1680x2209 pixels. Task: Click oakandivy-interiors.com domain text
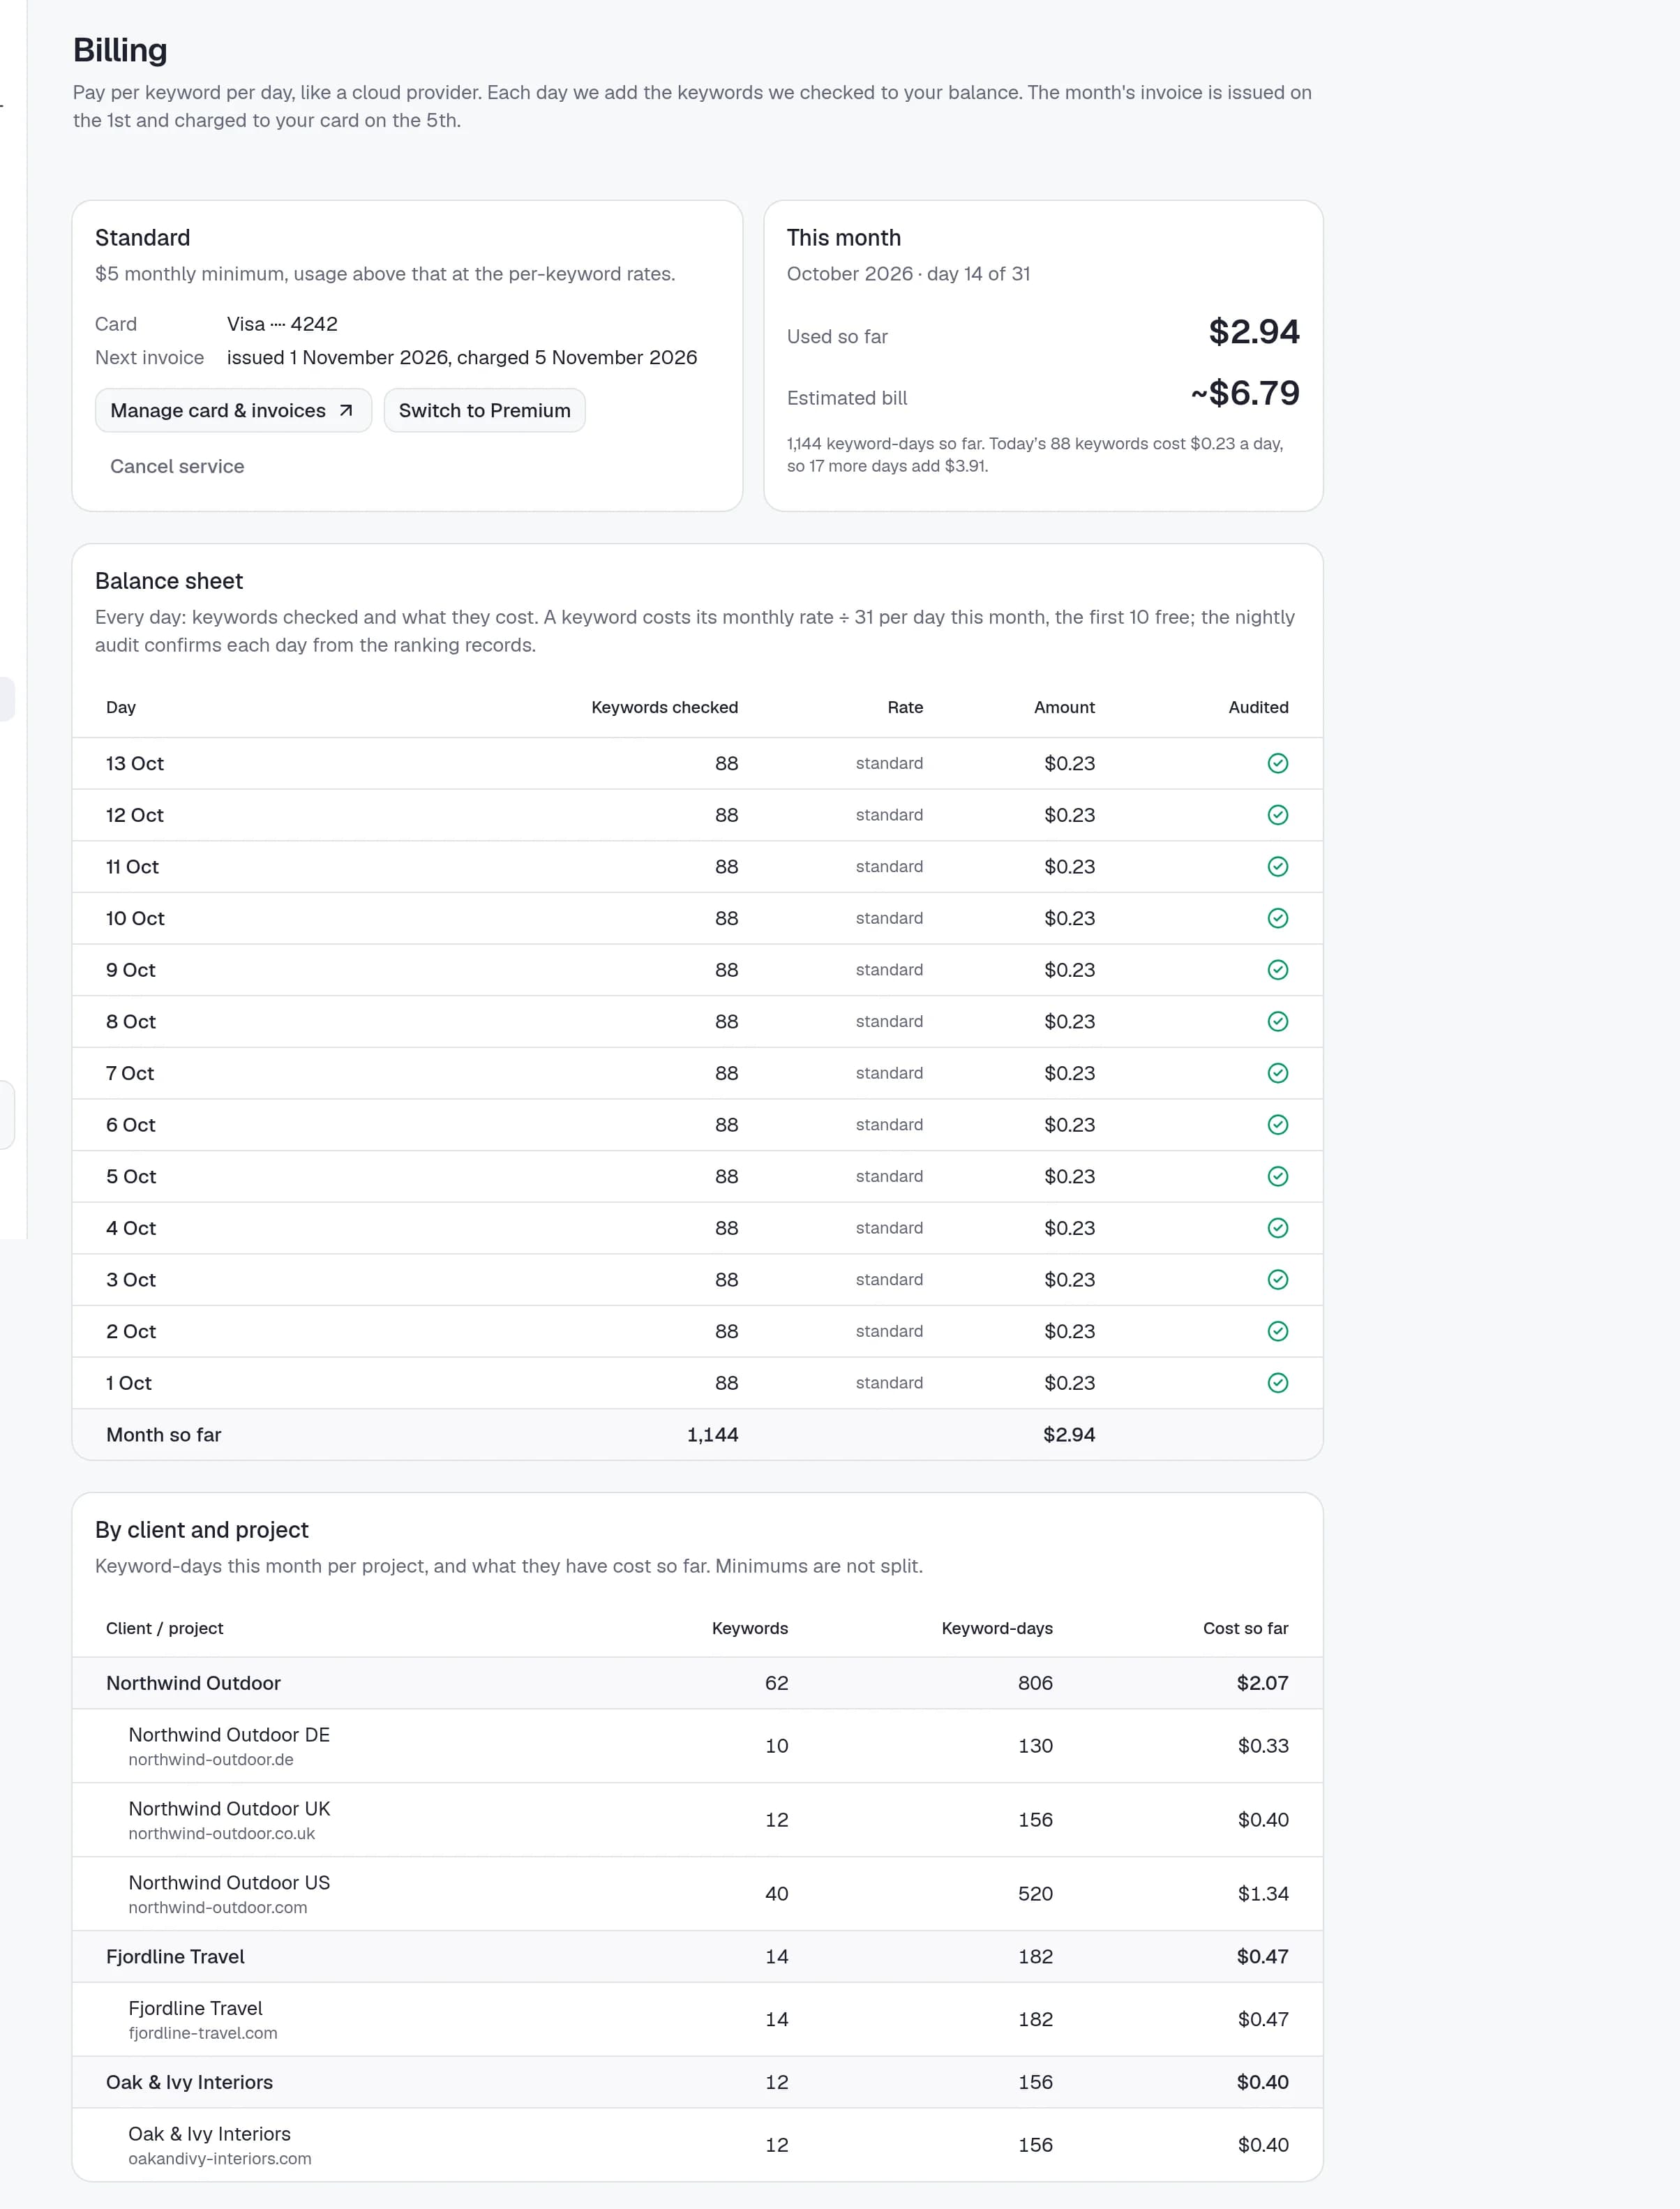[220, 2158]
